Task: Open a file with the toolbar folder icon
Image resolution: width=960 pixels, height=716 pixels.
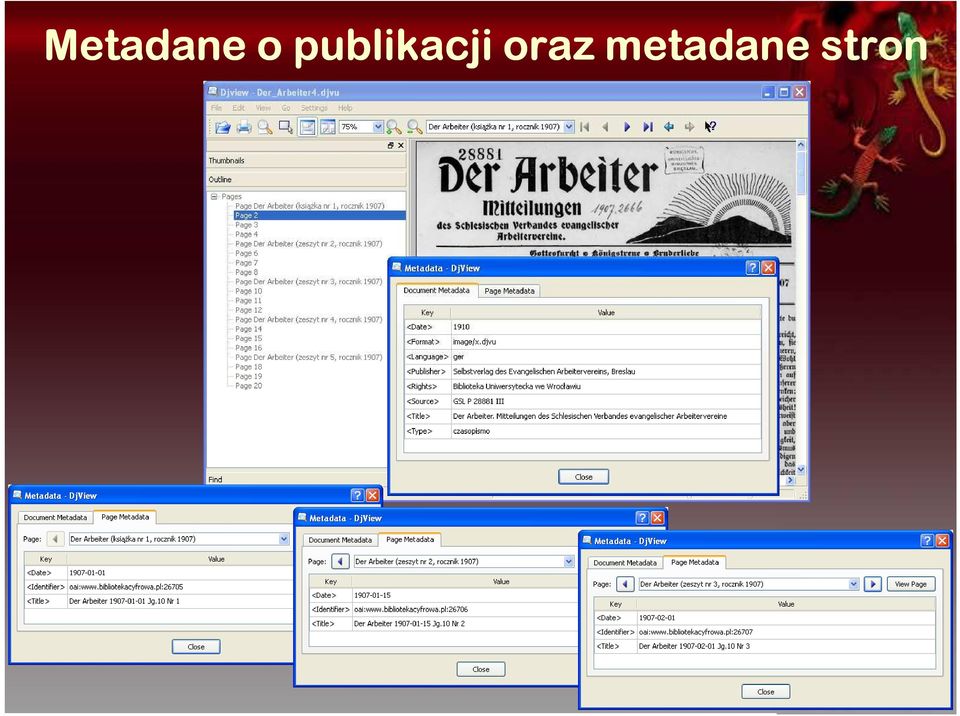Action: 223,127
